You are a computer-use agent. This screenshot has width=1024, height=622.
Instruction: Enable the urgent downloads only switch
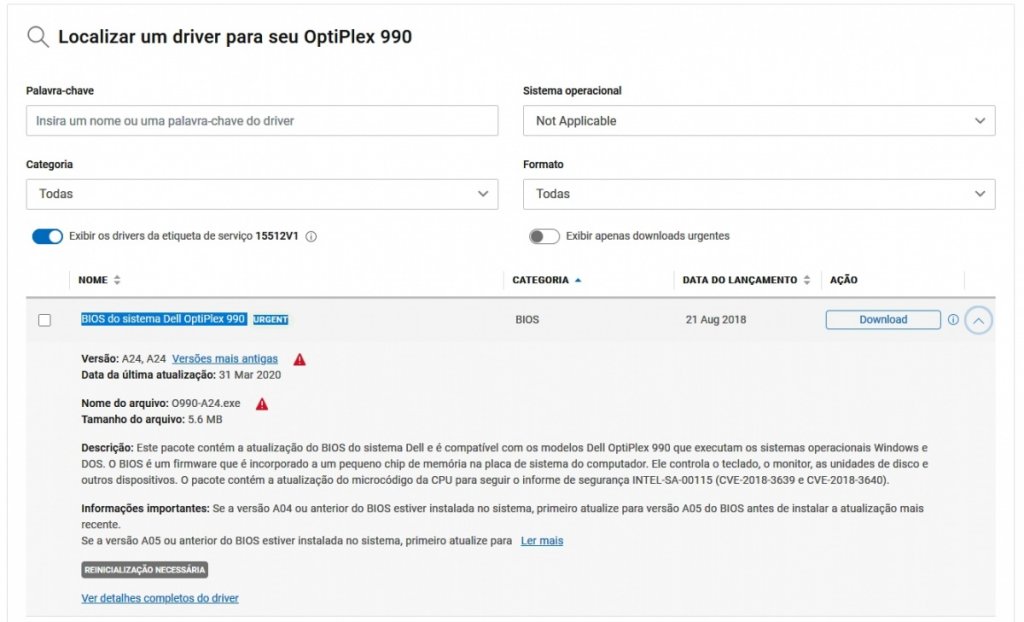click(544, 237)
